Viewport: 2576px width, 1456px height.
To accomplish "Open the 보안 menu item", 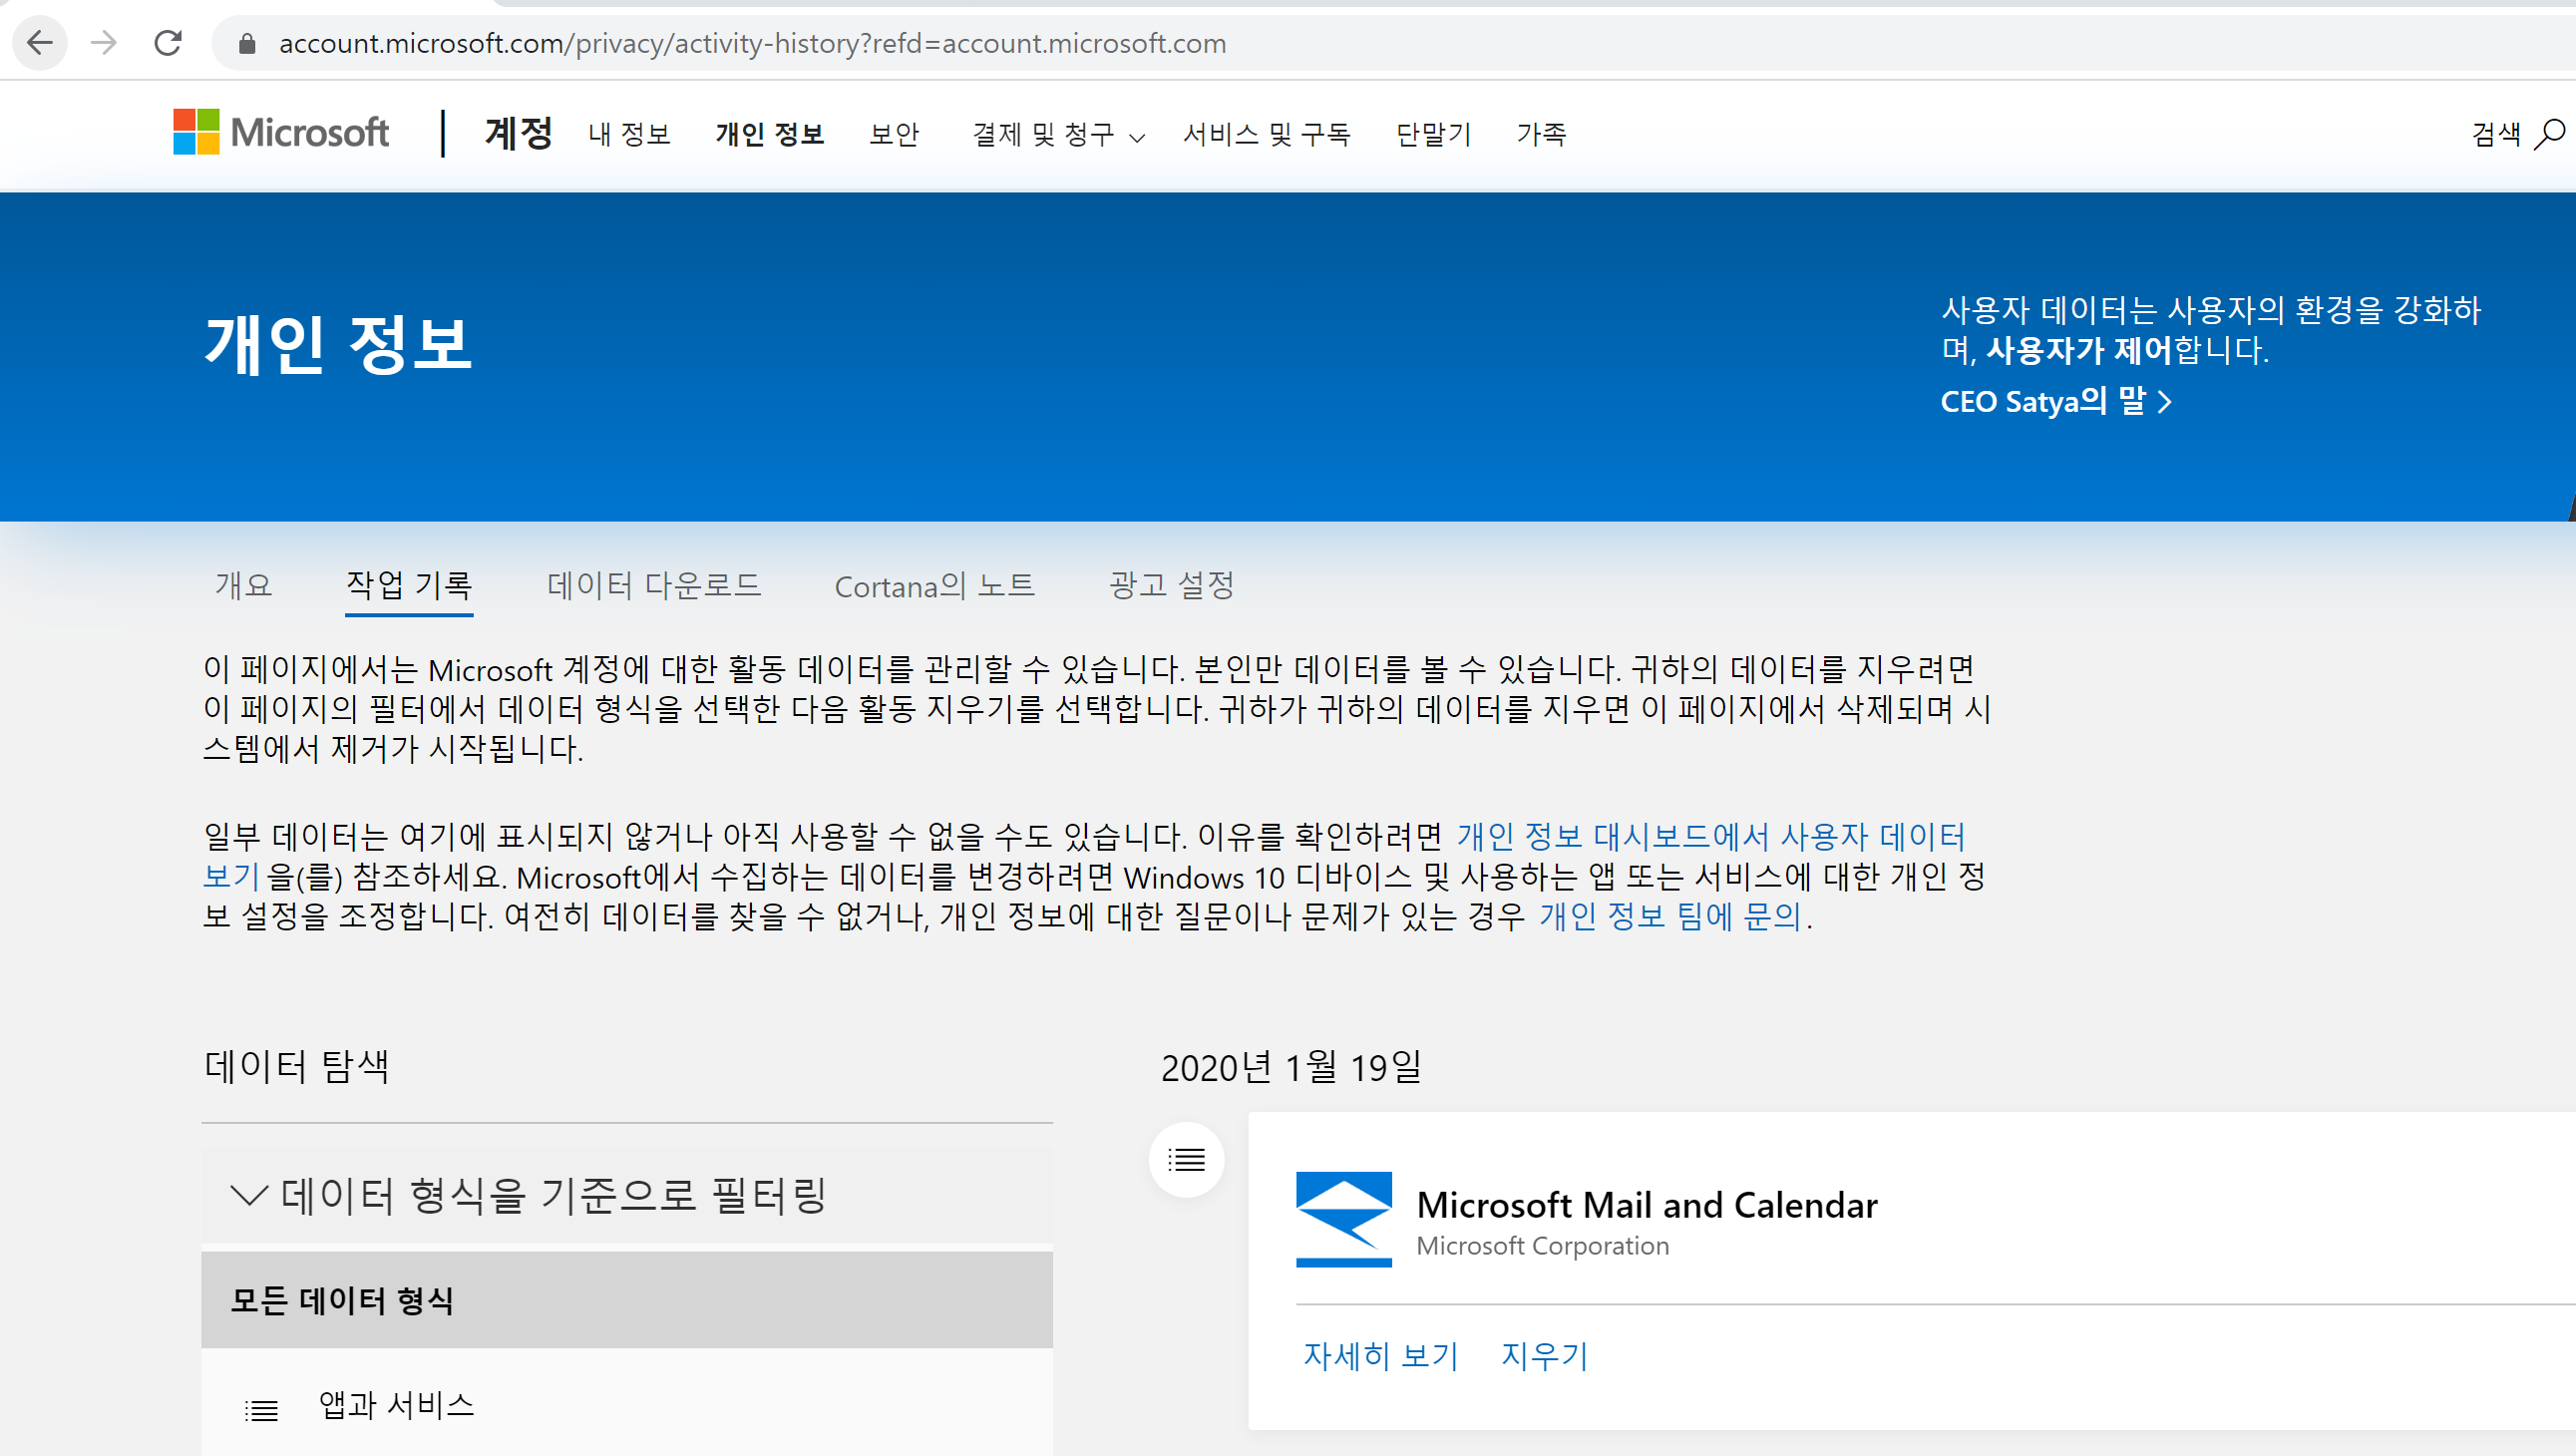I will [893, 134].
